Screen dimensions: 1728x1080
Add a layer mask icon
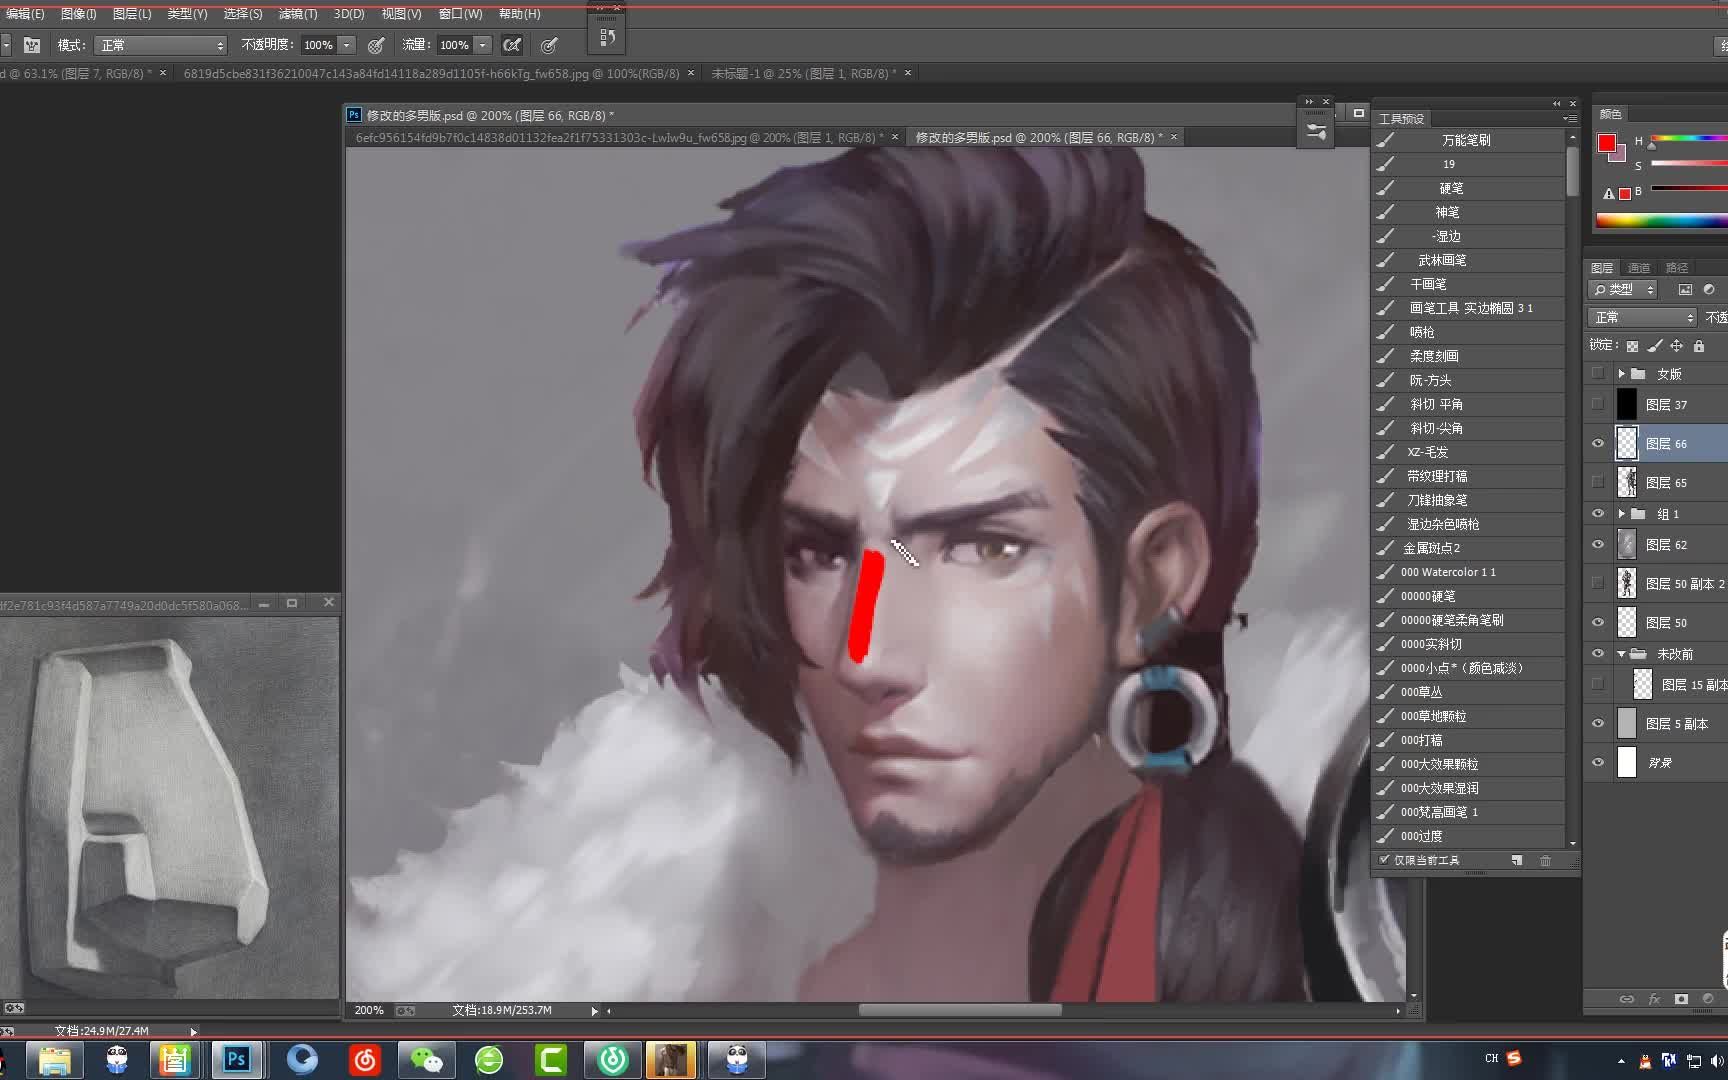point(1681,998)
